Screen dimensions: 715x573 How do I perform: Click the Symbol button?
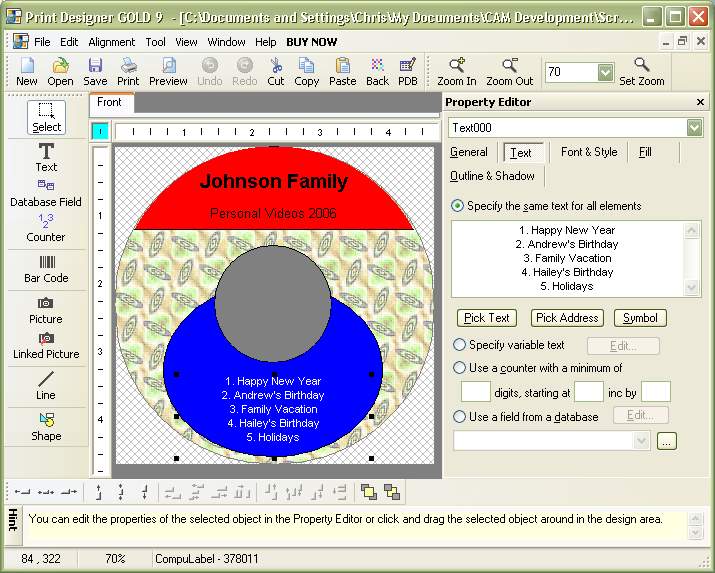[640, 318]
